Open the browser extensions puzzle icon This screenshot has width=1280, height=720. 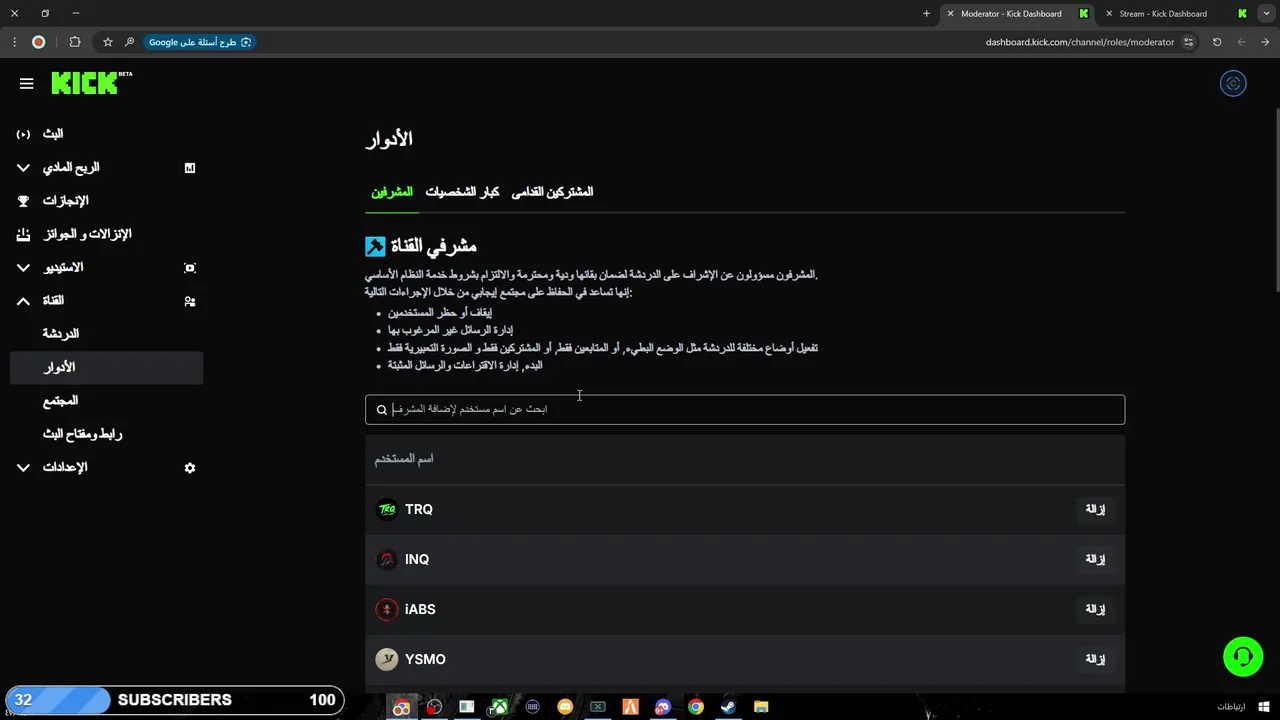75,42
